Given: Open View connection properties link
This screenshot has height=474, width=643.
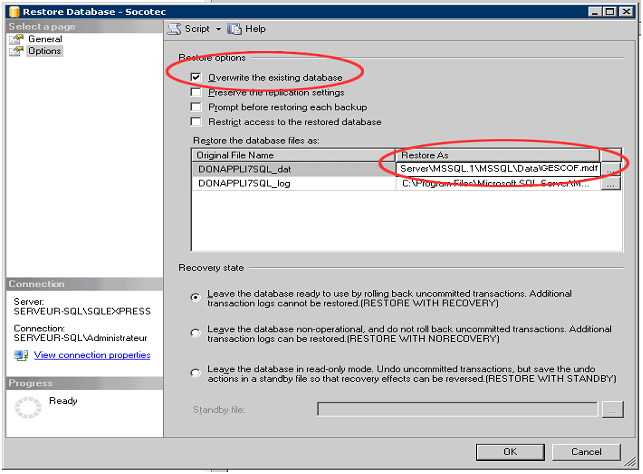Looking at the screenshot, I should [92, 355].
